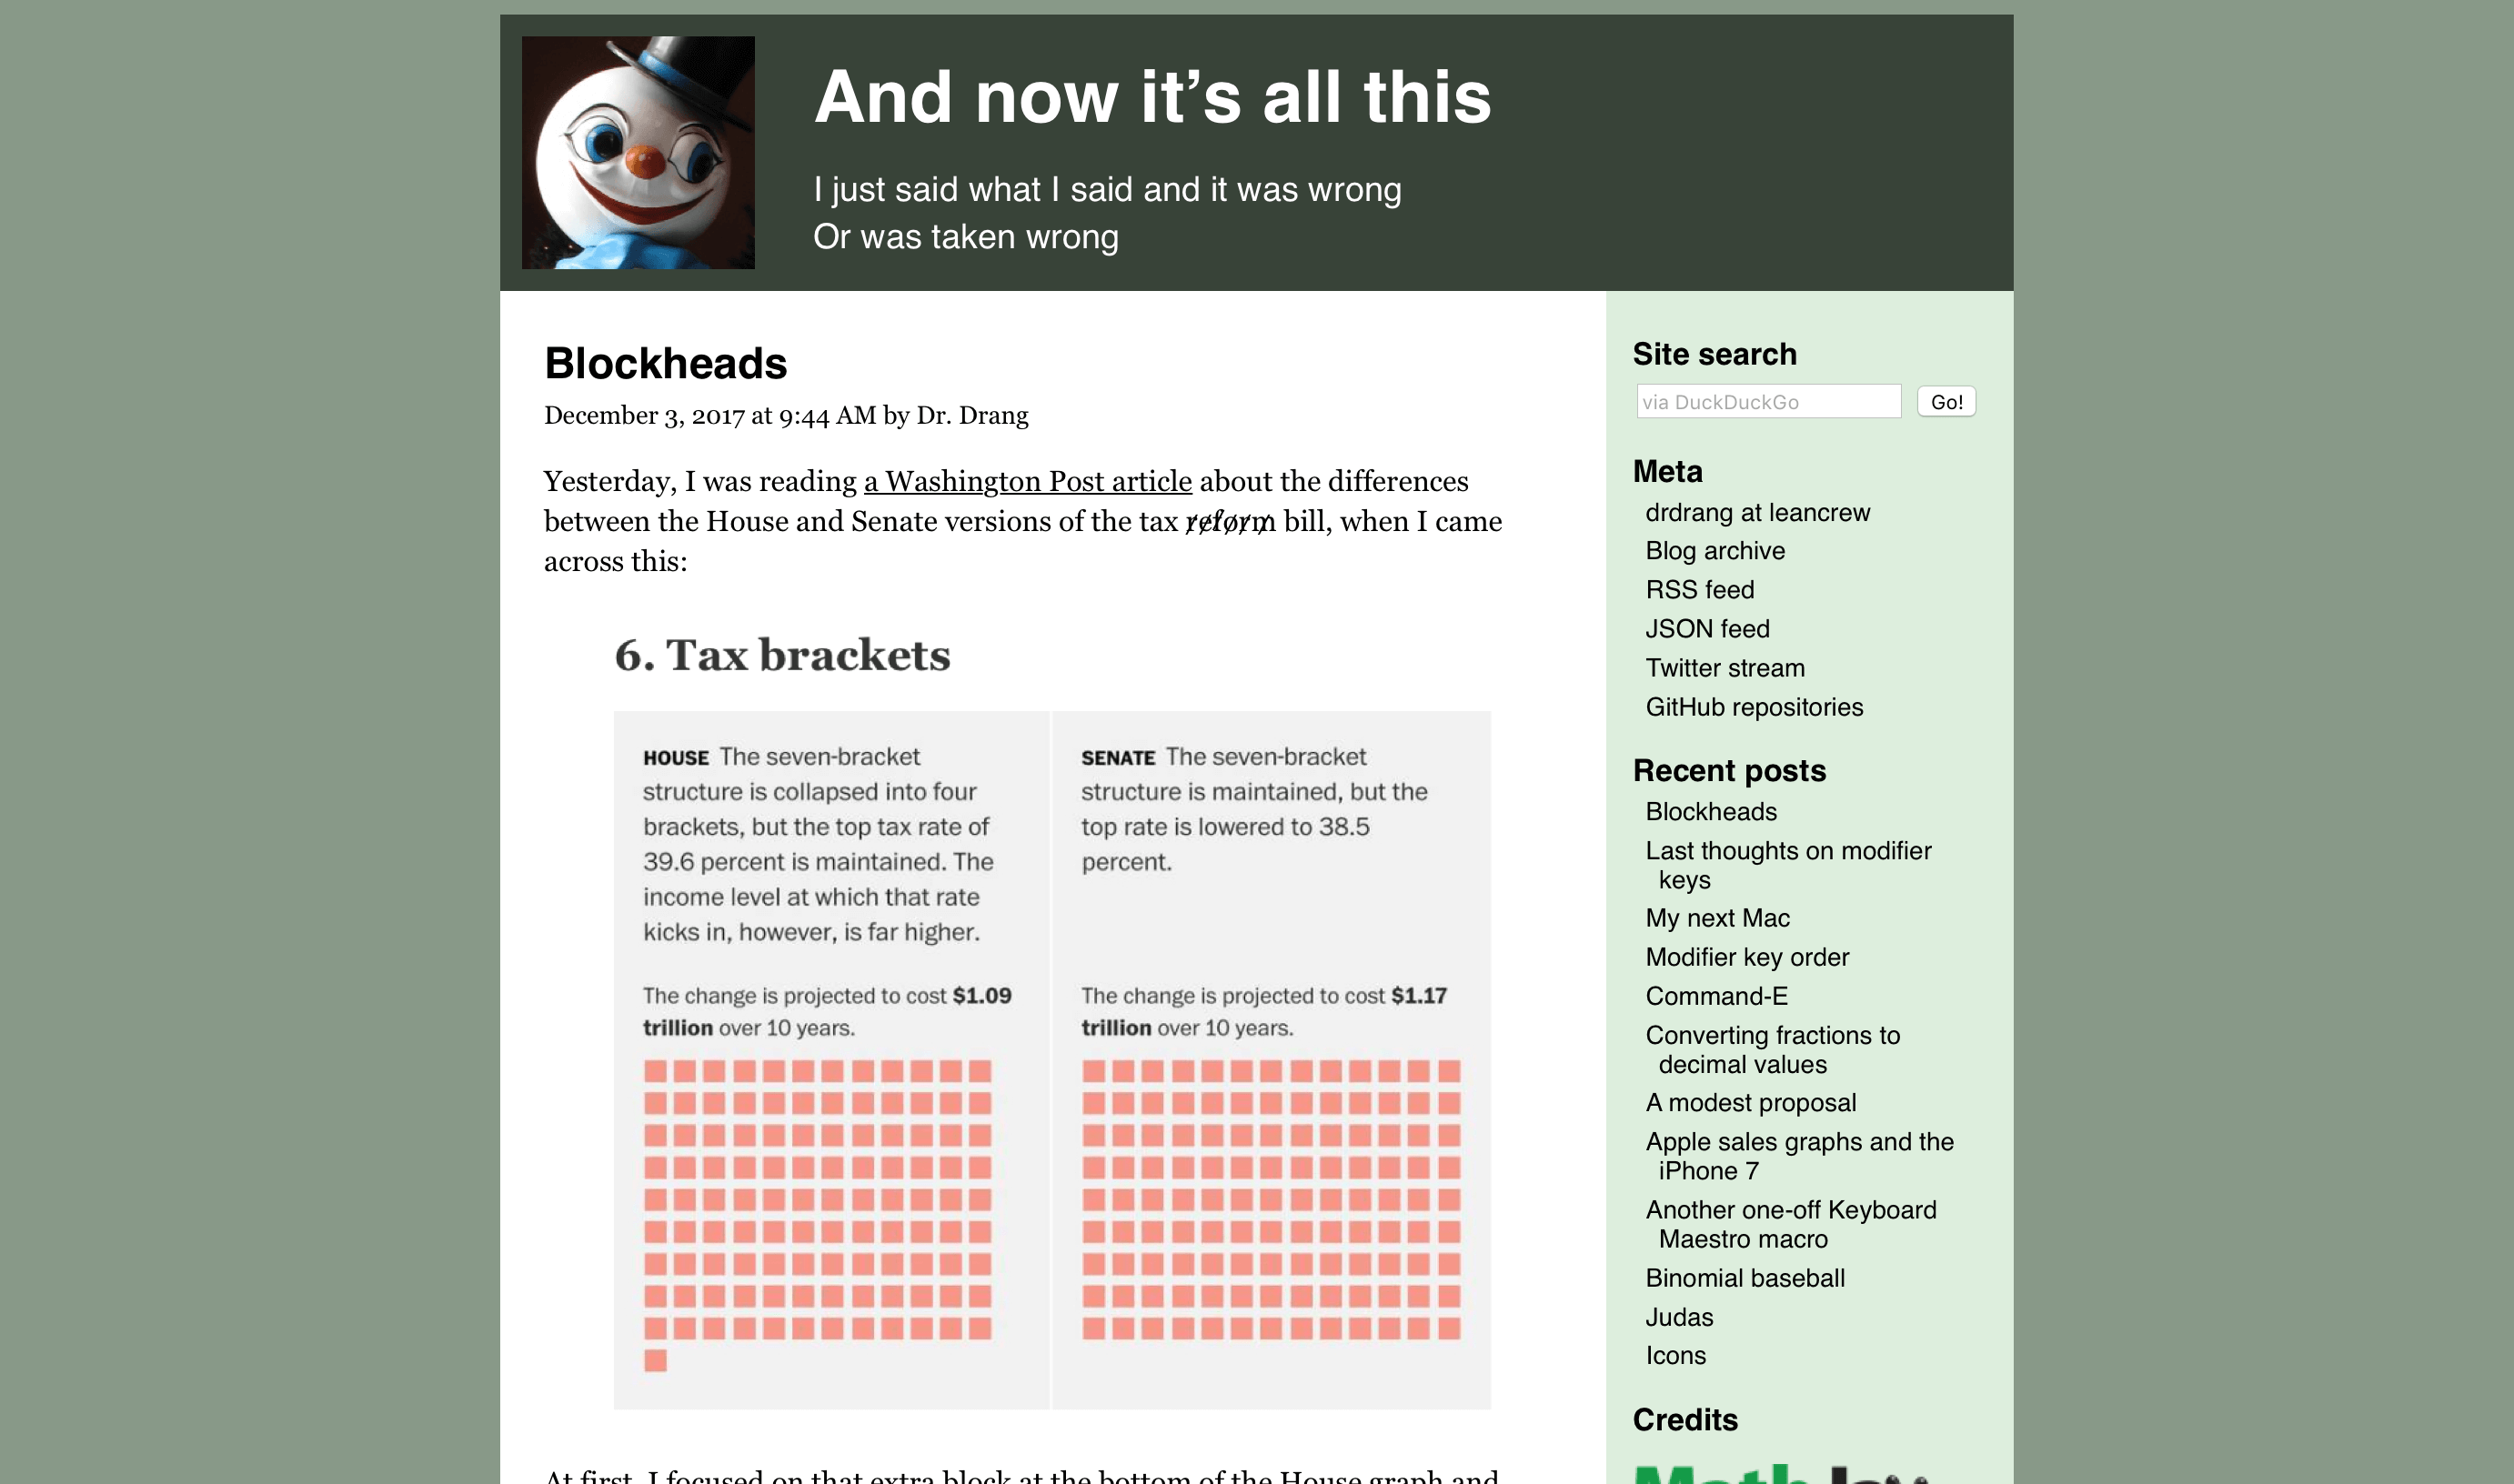Click the Go! search button
The width and height of the screenshot is (2514, 1484).
tap(1946, 401)
